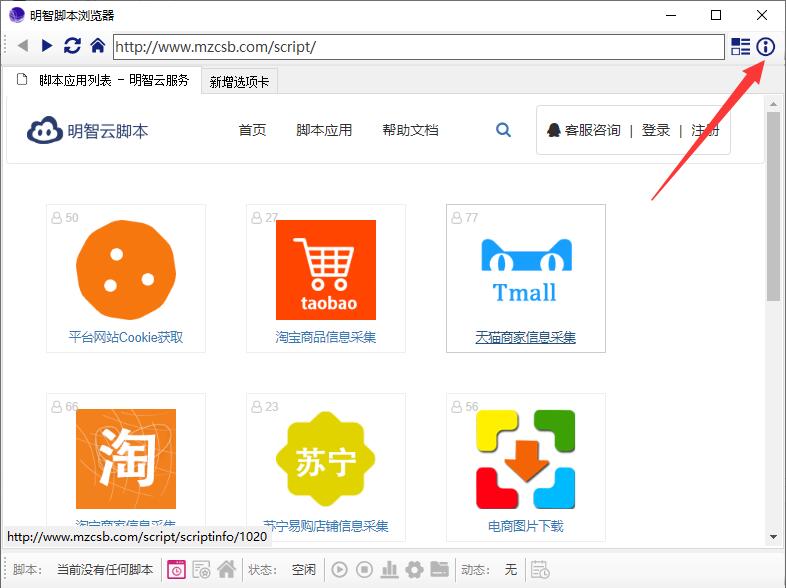
Task: Open the log history icon at status bar end
Action: (540, 569)
